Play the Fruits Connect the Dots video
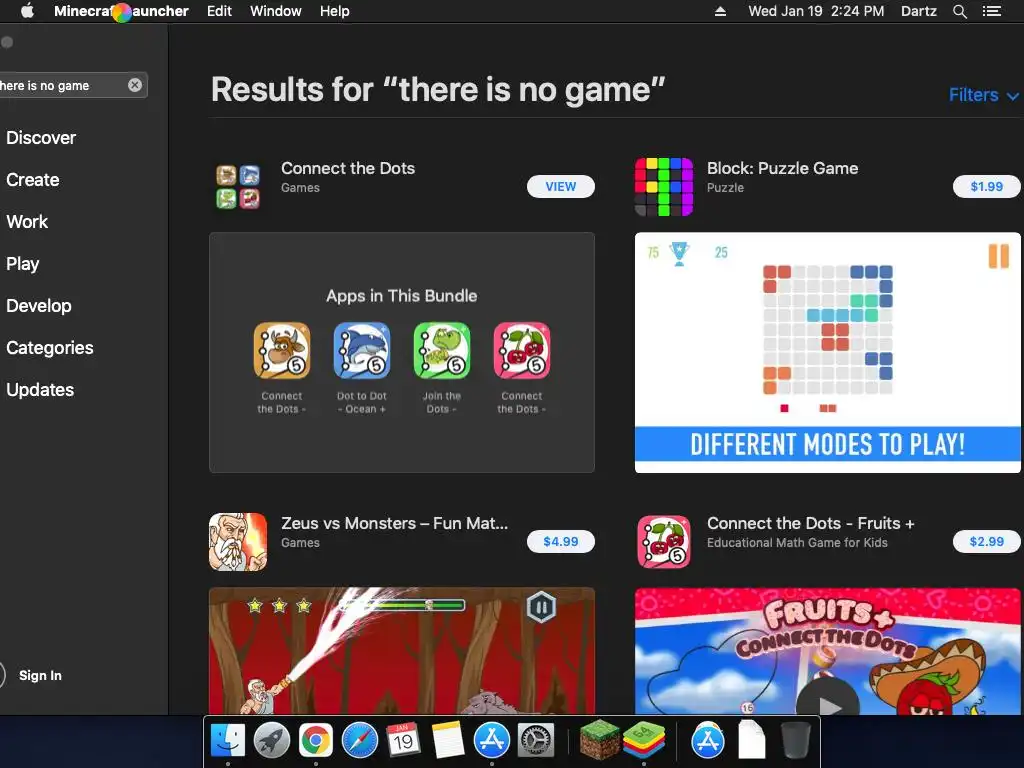Screen dimensions: 1024x768 tap(827, 705)
